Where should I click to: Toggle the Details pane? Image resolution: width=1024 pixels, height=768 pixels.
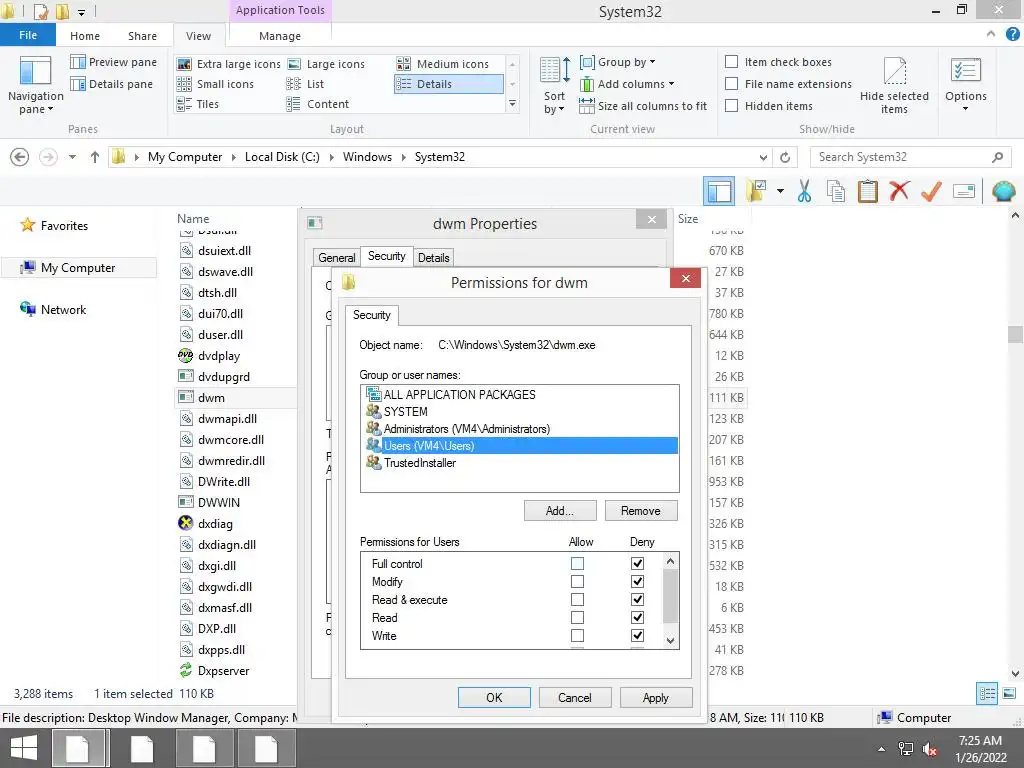(112, 84)
